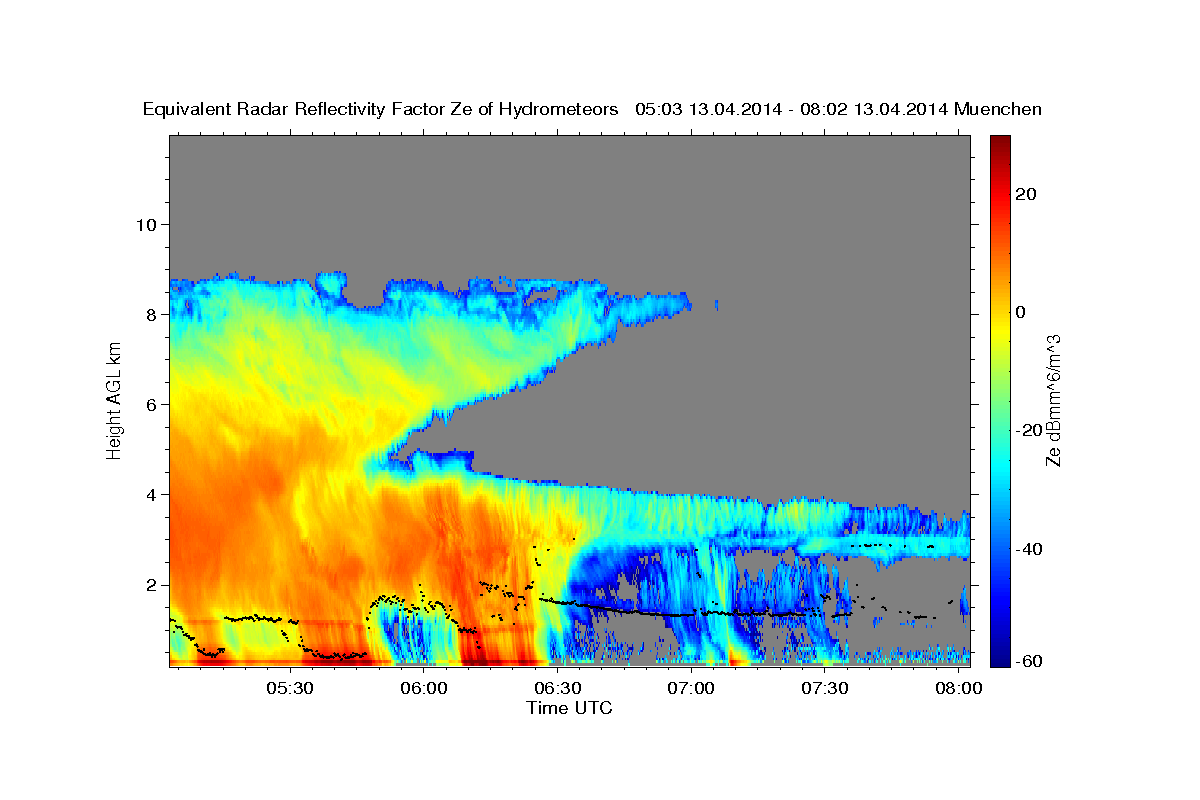Click the dark blue bottom of the colorbar
This screenshot has width=1200, height=800.
pos(999,657)
